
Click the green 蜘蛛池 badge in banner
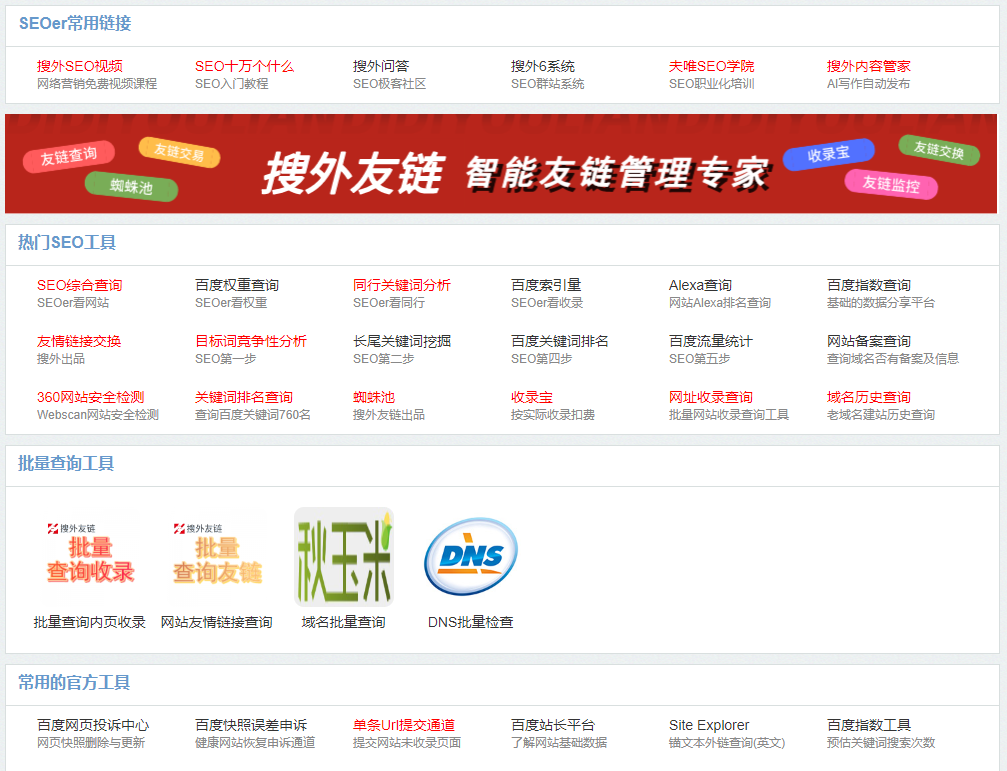pyautogui.click(x=131, y=186)
